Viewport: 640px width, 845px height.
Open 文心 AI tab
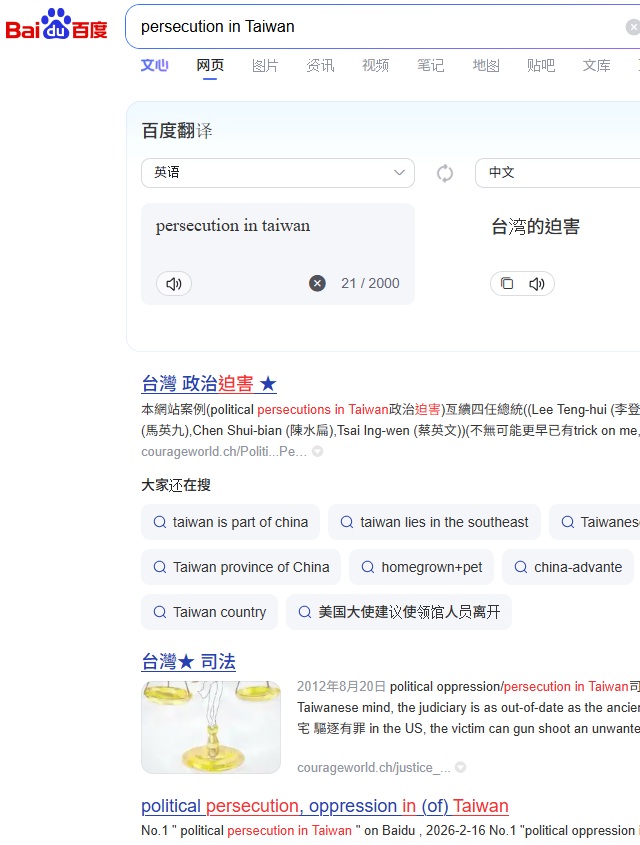click(x=154, y=66)
